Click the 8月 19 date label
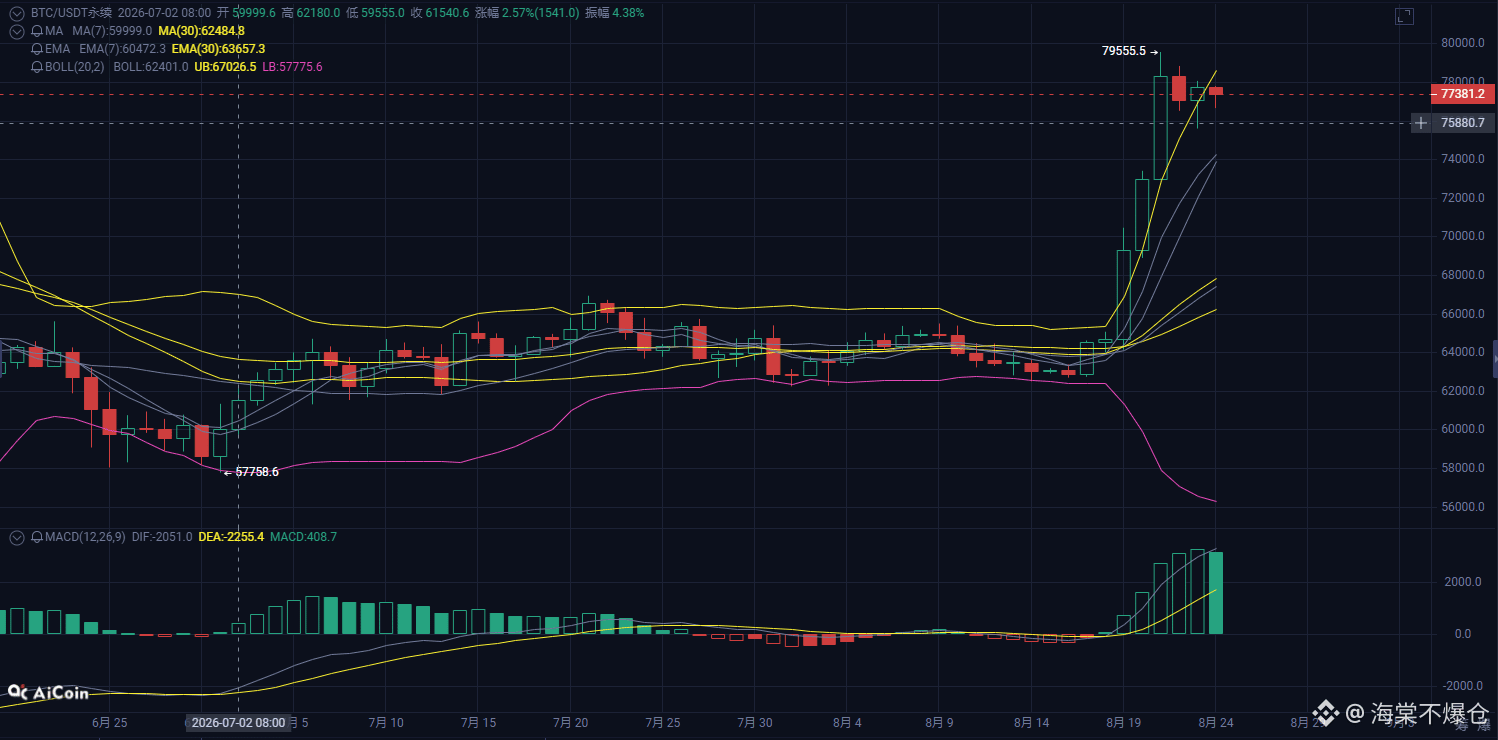 (1123, 722)
